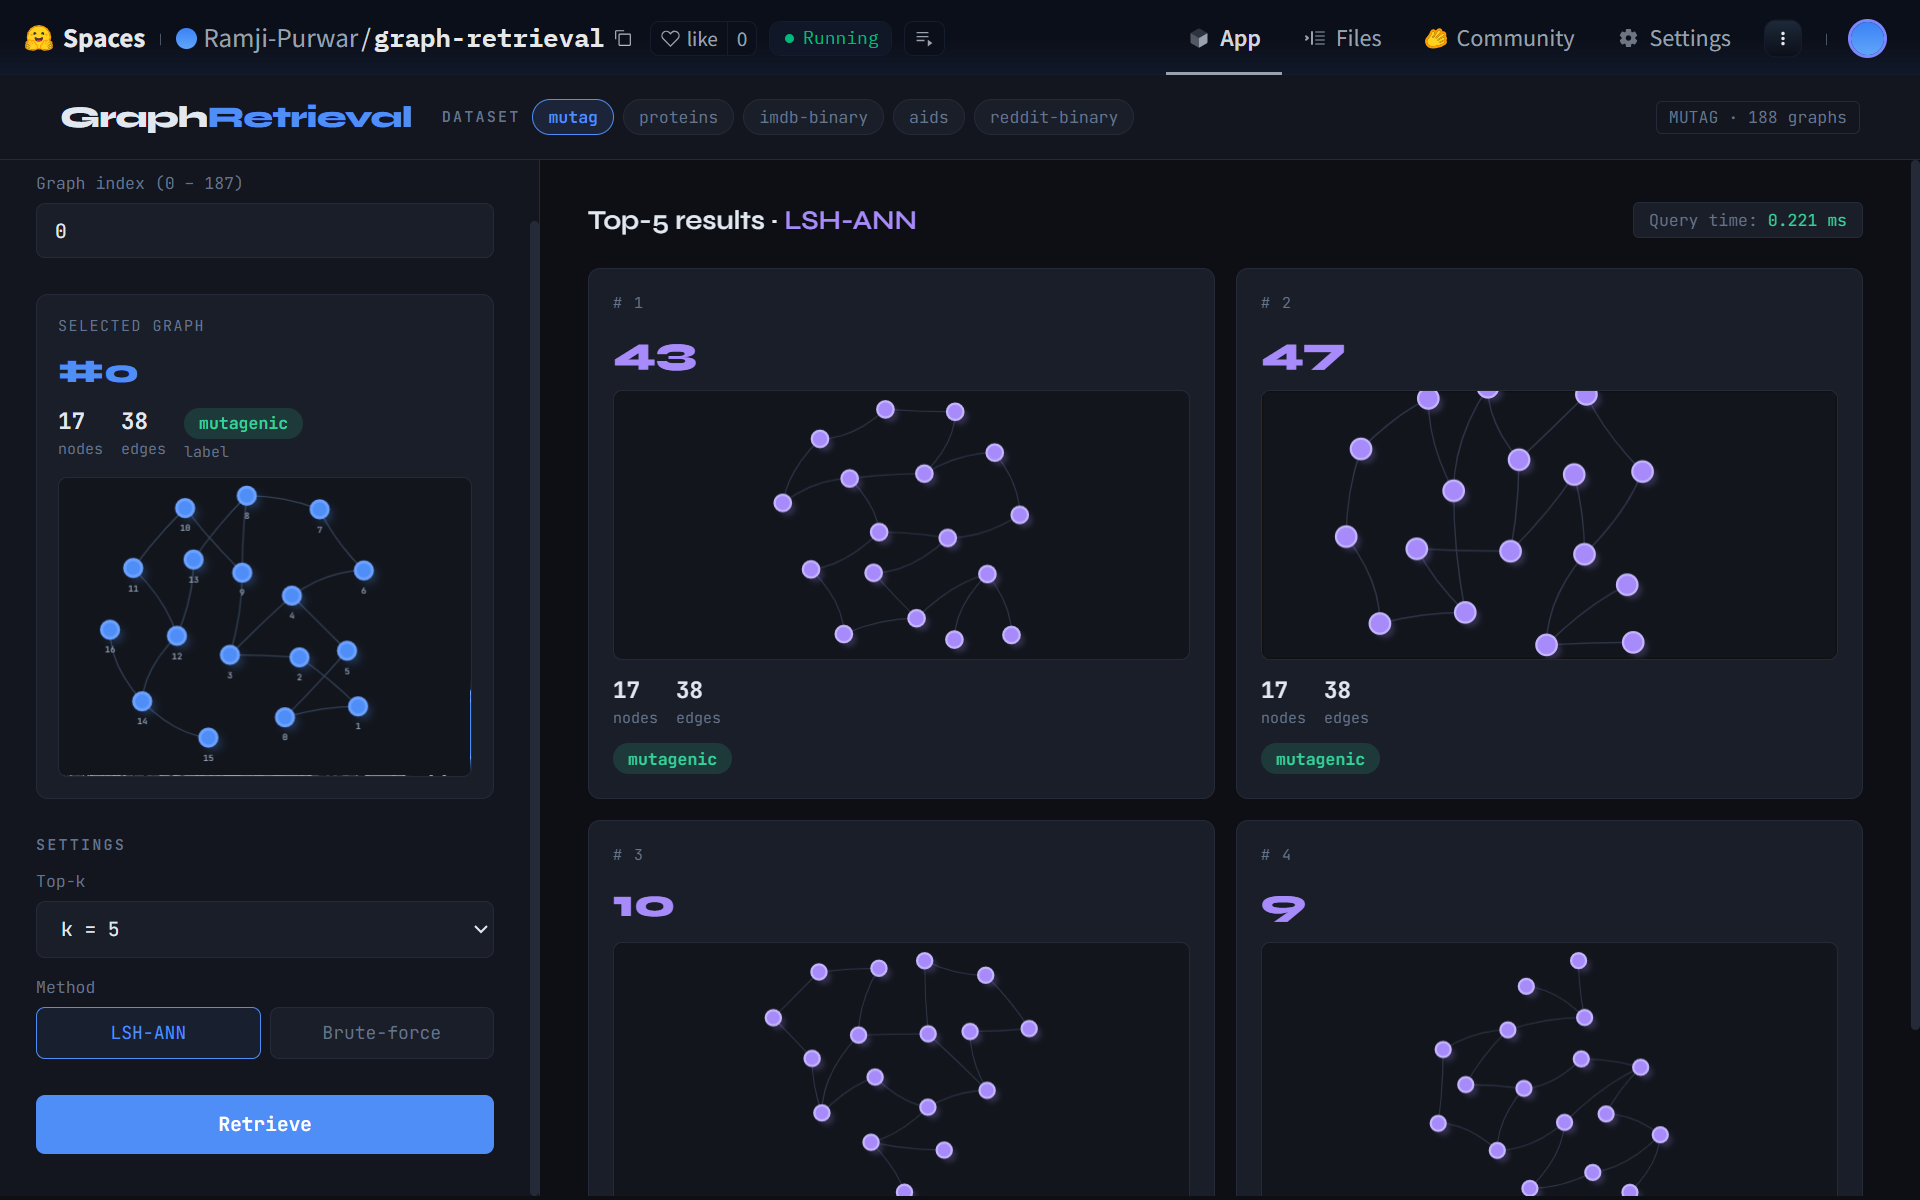The image size is (1920, 1200).
Task: Click the Hugging Face Spaces logo
Action: click(x=38, y=38)
